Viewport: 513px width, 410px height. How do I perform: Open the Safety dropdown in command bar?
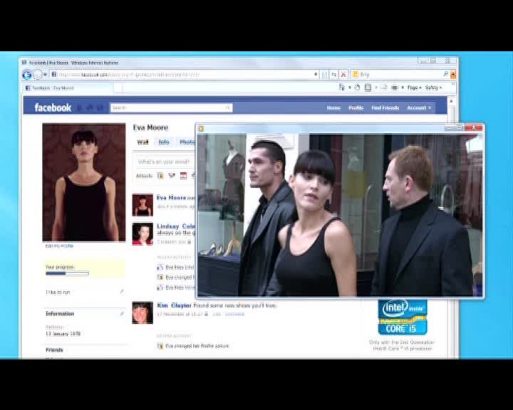(433, 88)
